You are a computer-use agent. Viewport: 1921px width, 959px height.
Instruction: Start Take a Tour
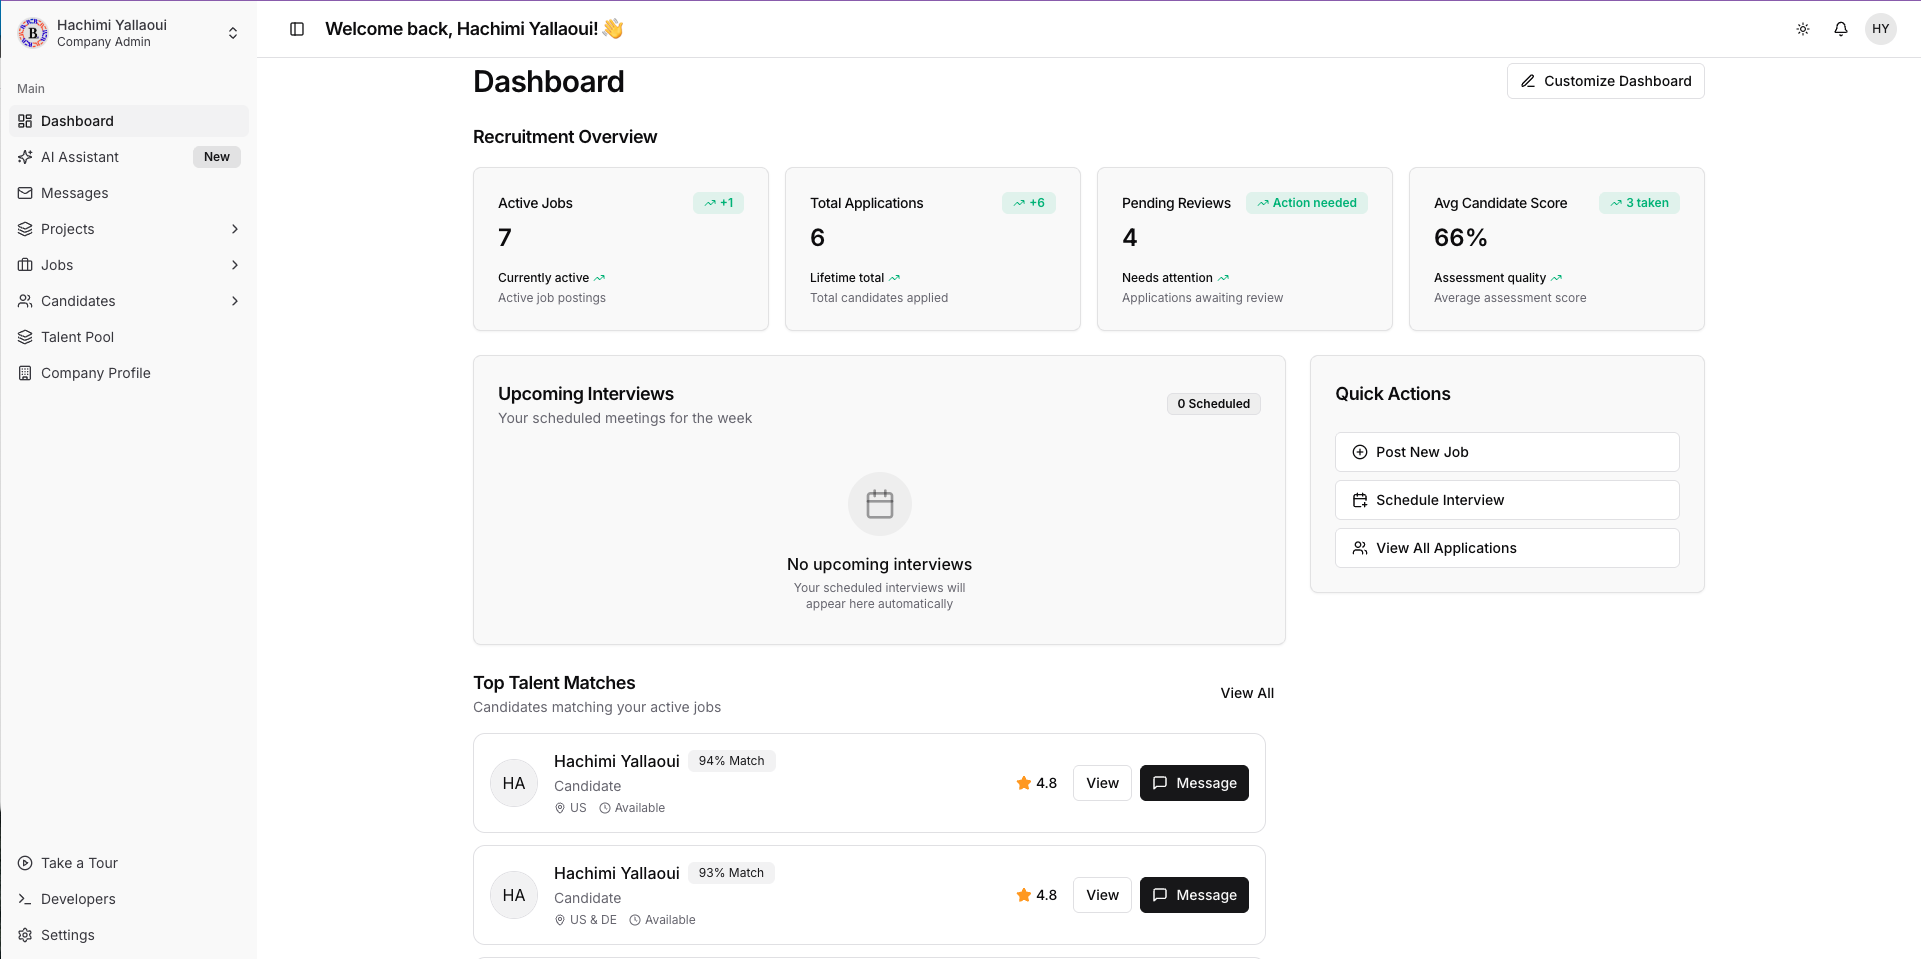pos(129,863)
